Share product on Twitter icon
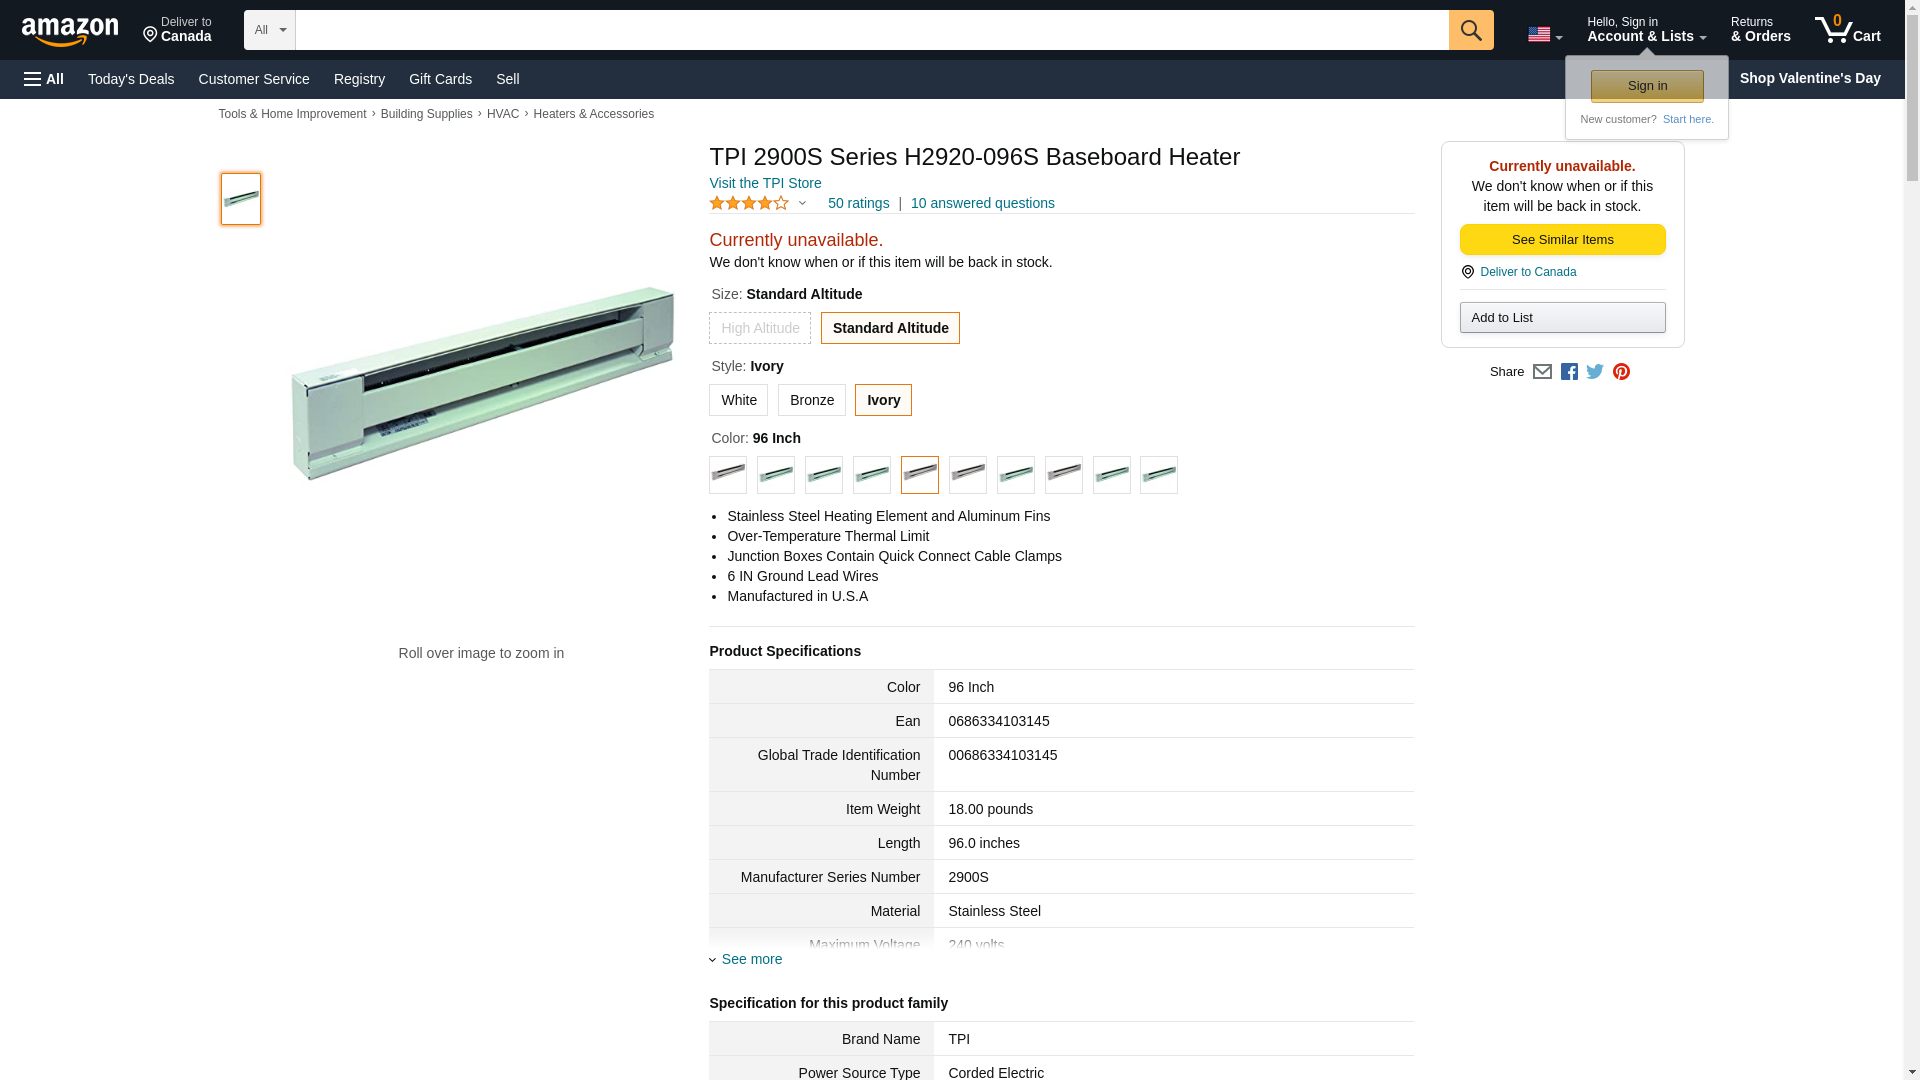Screen dimensions: 1920x1080 (1595, 372)
